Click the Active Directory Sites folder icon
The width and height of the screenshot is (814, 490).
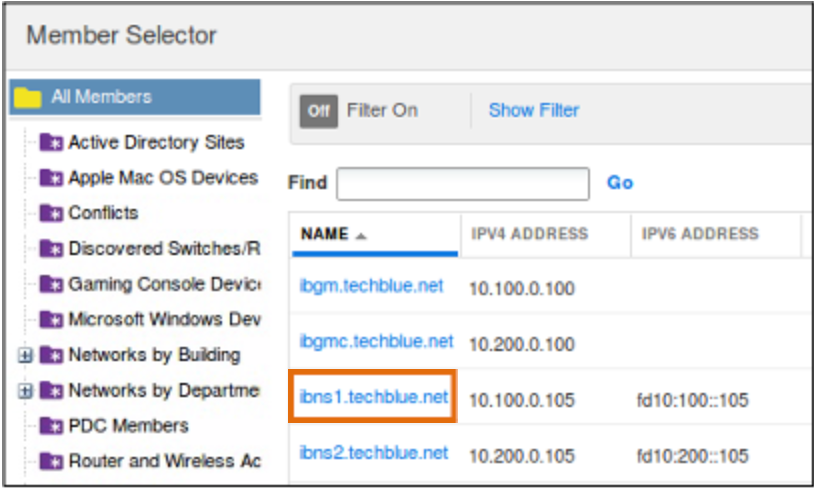[51, 142]
